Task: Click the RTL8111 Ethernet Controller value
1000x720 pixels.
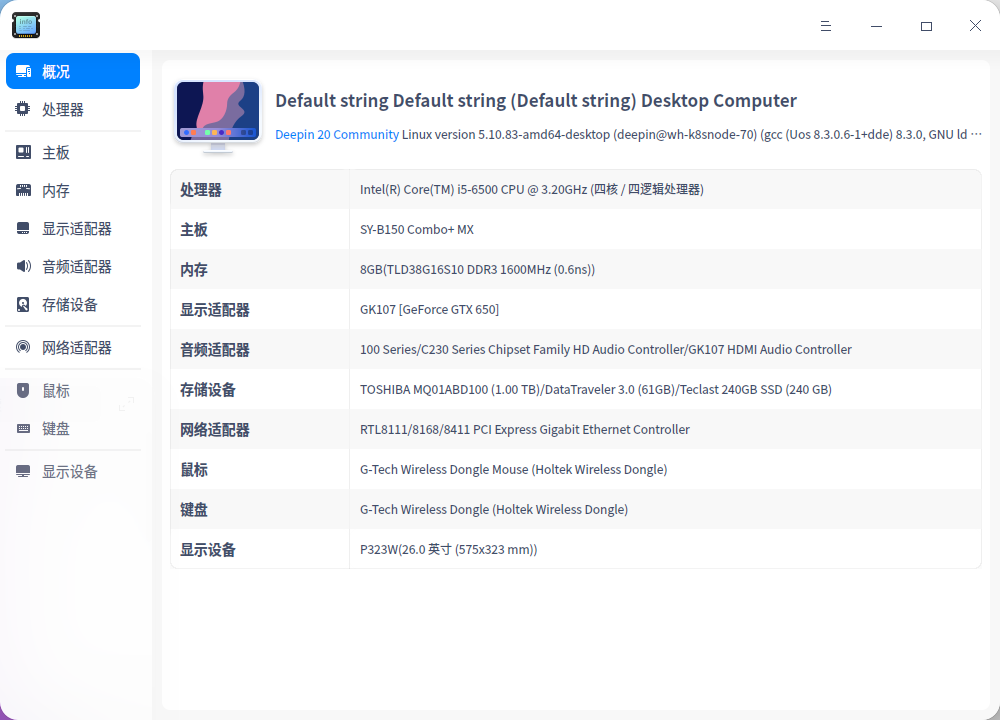Action: tap(525, 429)
